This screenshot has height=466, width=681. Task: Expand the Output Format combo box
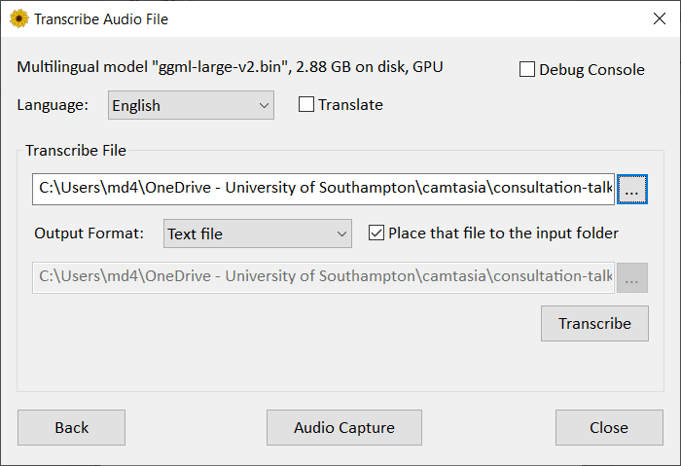[x=257, y=234]
